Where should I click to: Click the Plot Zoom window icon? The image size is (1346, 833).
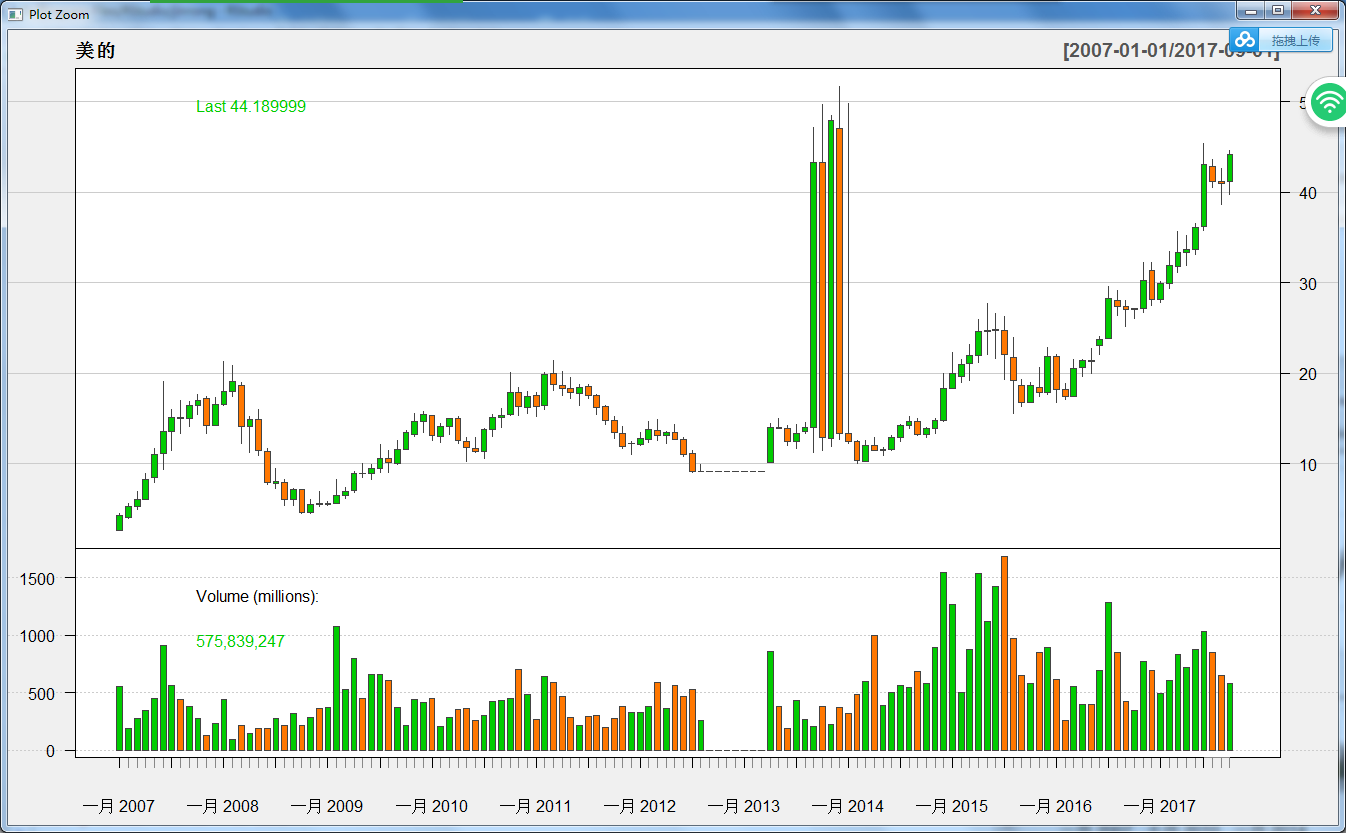(15, 14)
